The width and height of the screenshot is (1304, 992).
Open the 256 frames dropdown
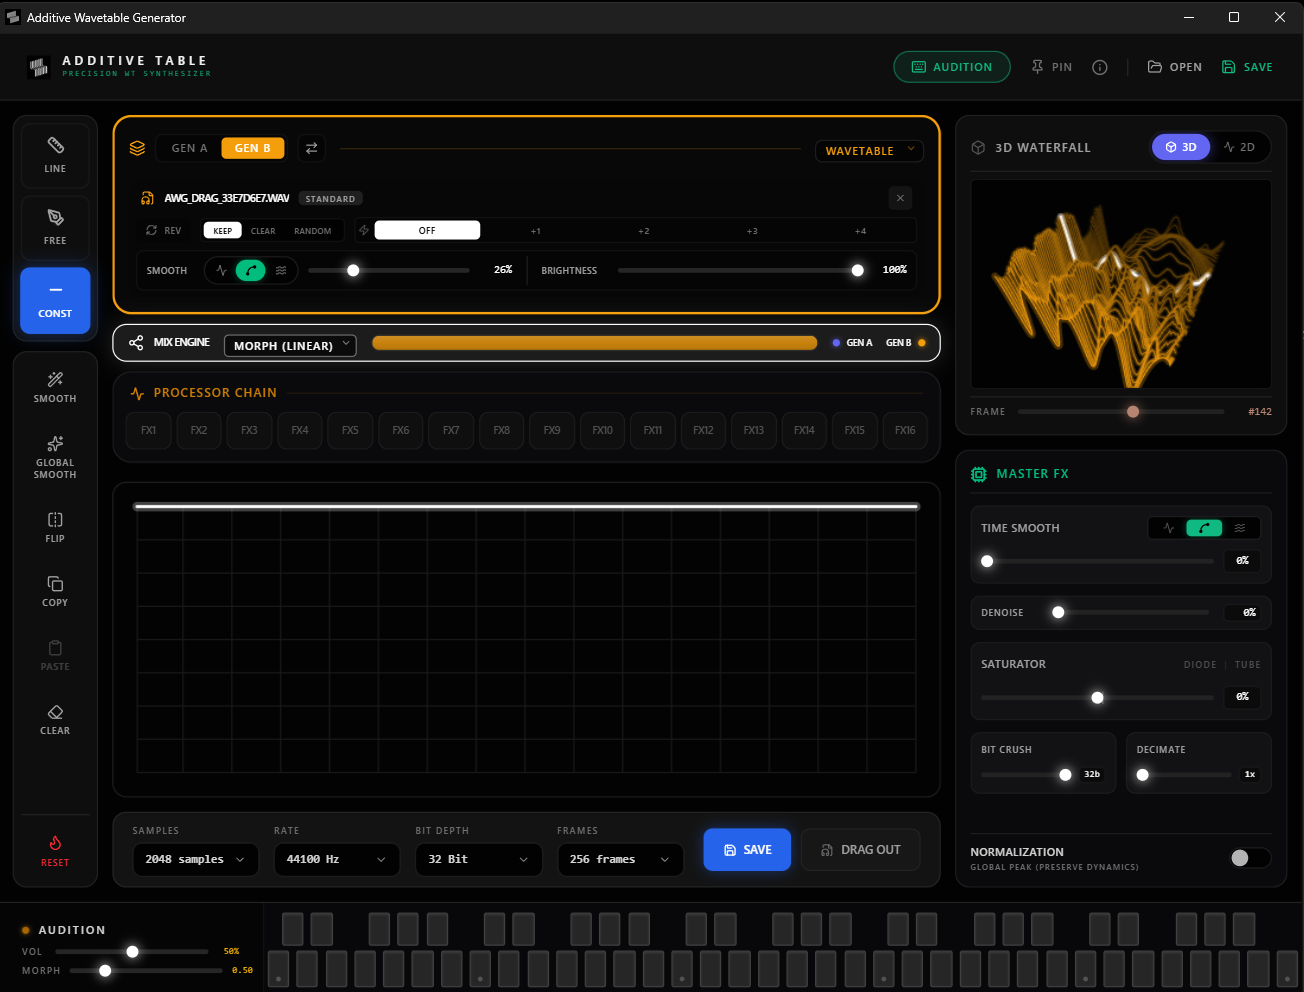click(x=620, y=859)
